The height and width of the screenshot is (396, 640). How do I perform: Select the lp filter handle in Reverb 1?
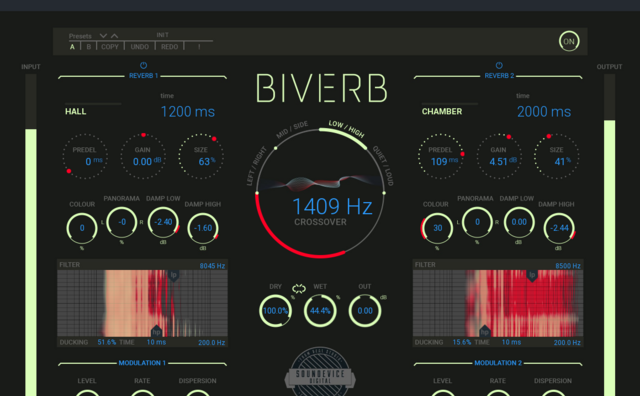[x=173, y=275]
